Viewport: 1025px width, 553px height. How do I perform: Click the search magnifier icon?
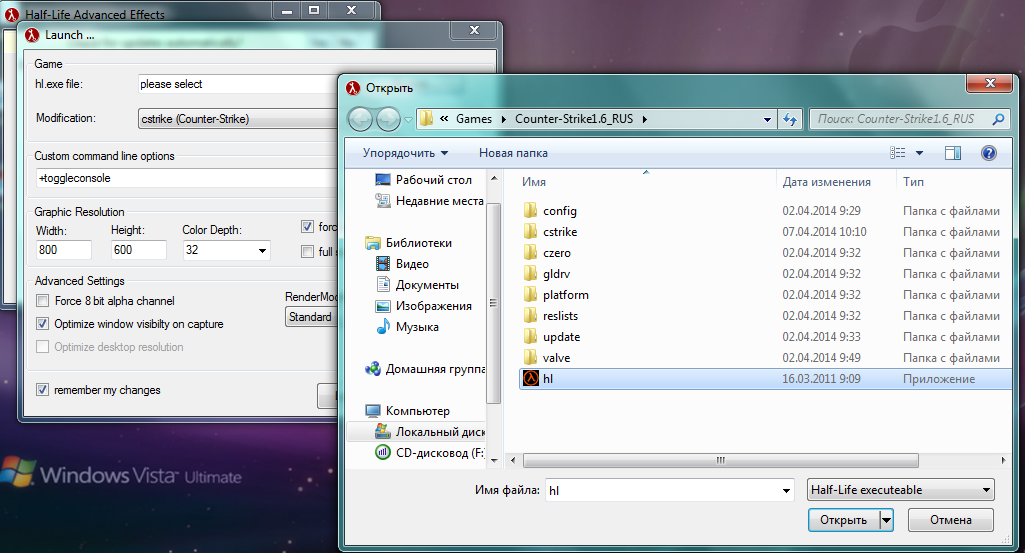[x=998, y=119]
